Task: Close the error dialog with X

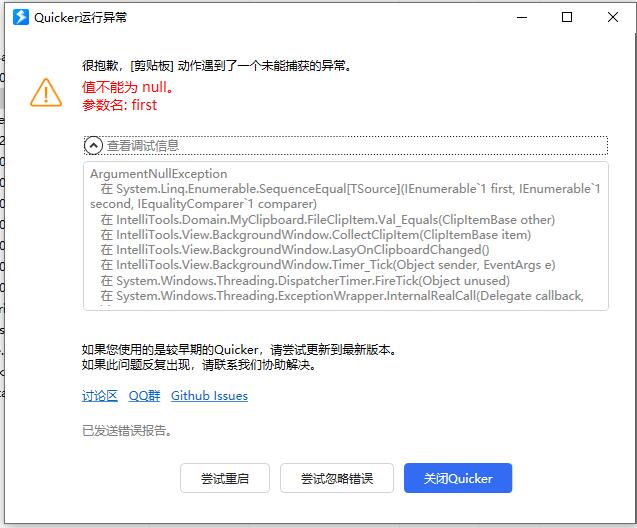Action: (613, 17)
